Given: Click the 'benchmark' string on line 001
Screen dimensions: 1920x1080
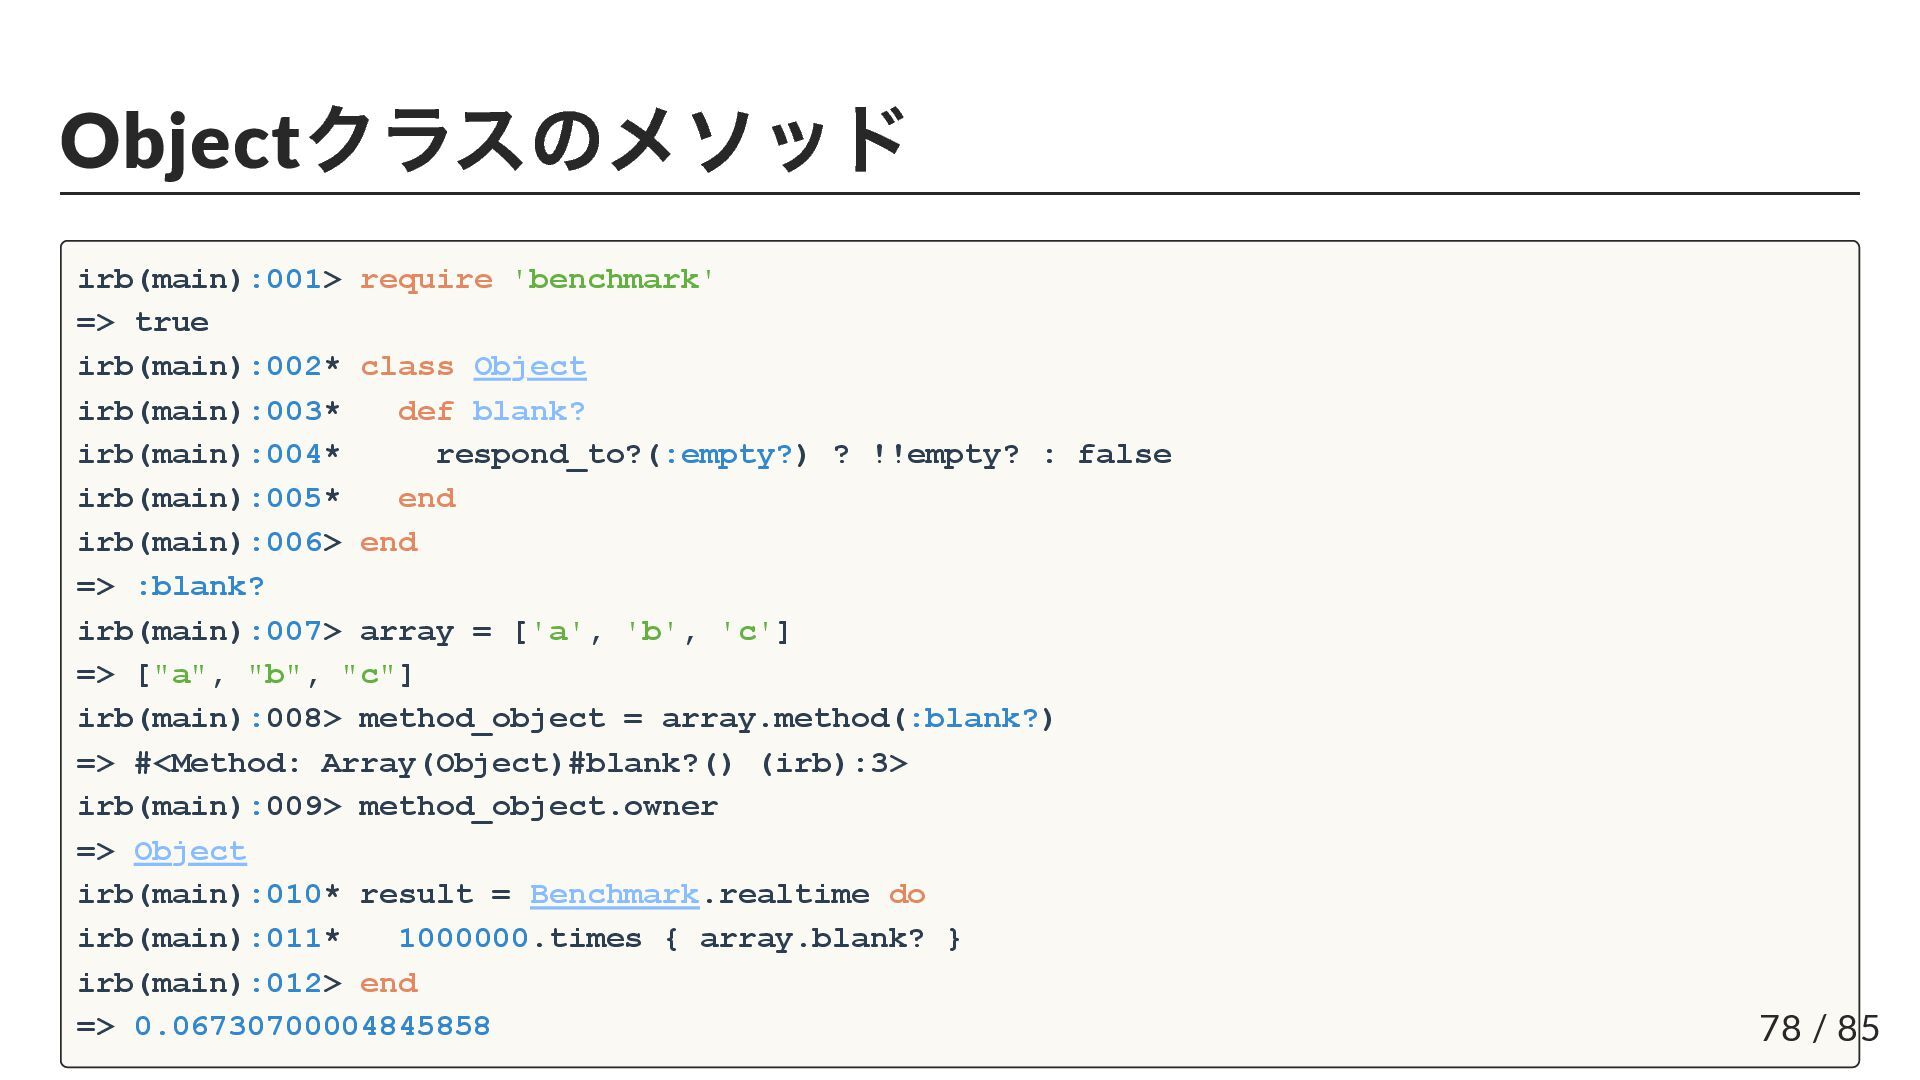Looking at the screenshot, I should point(613,279).
